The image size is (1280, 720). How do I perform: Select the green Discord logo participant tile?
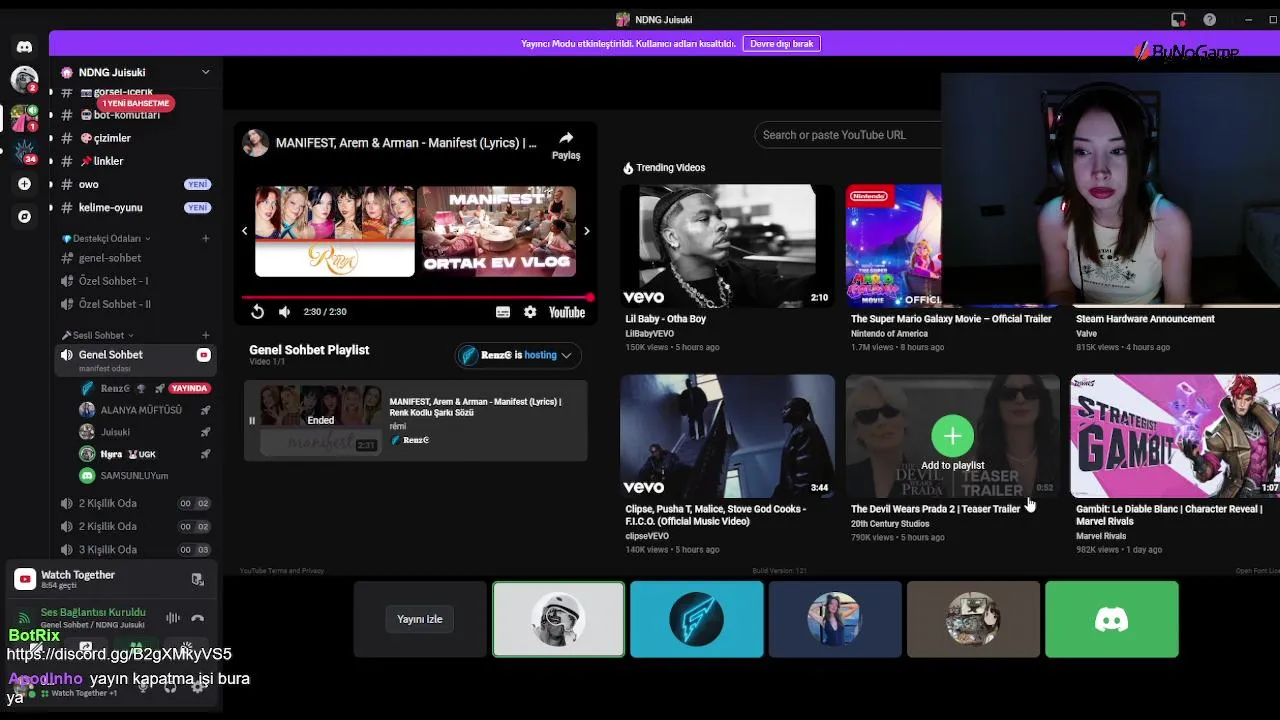(1111, 619)
